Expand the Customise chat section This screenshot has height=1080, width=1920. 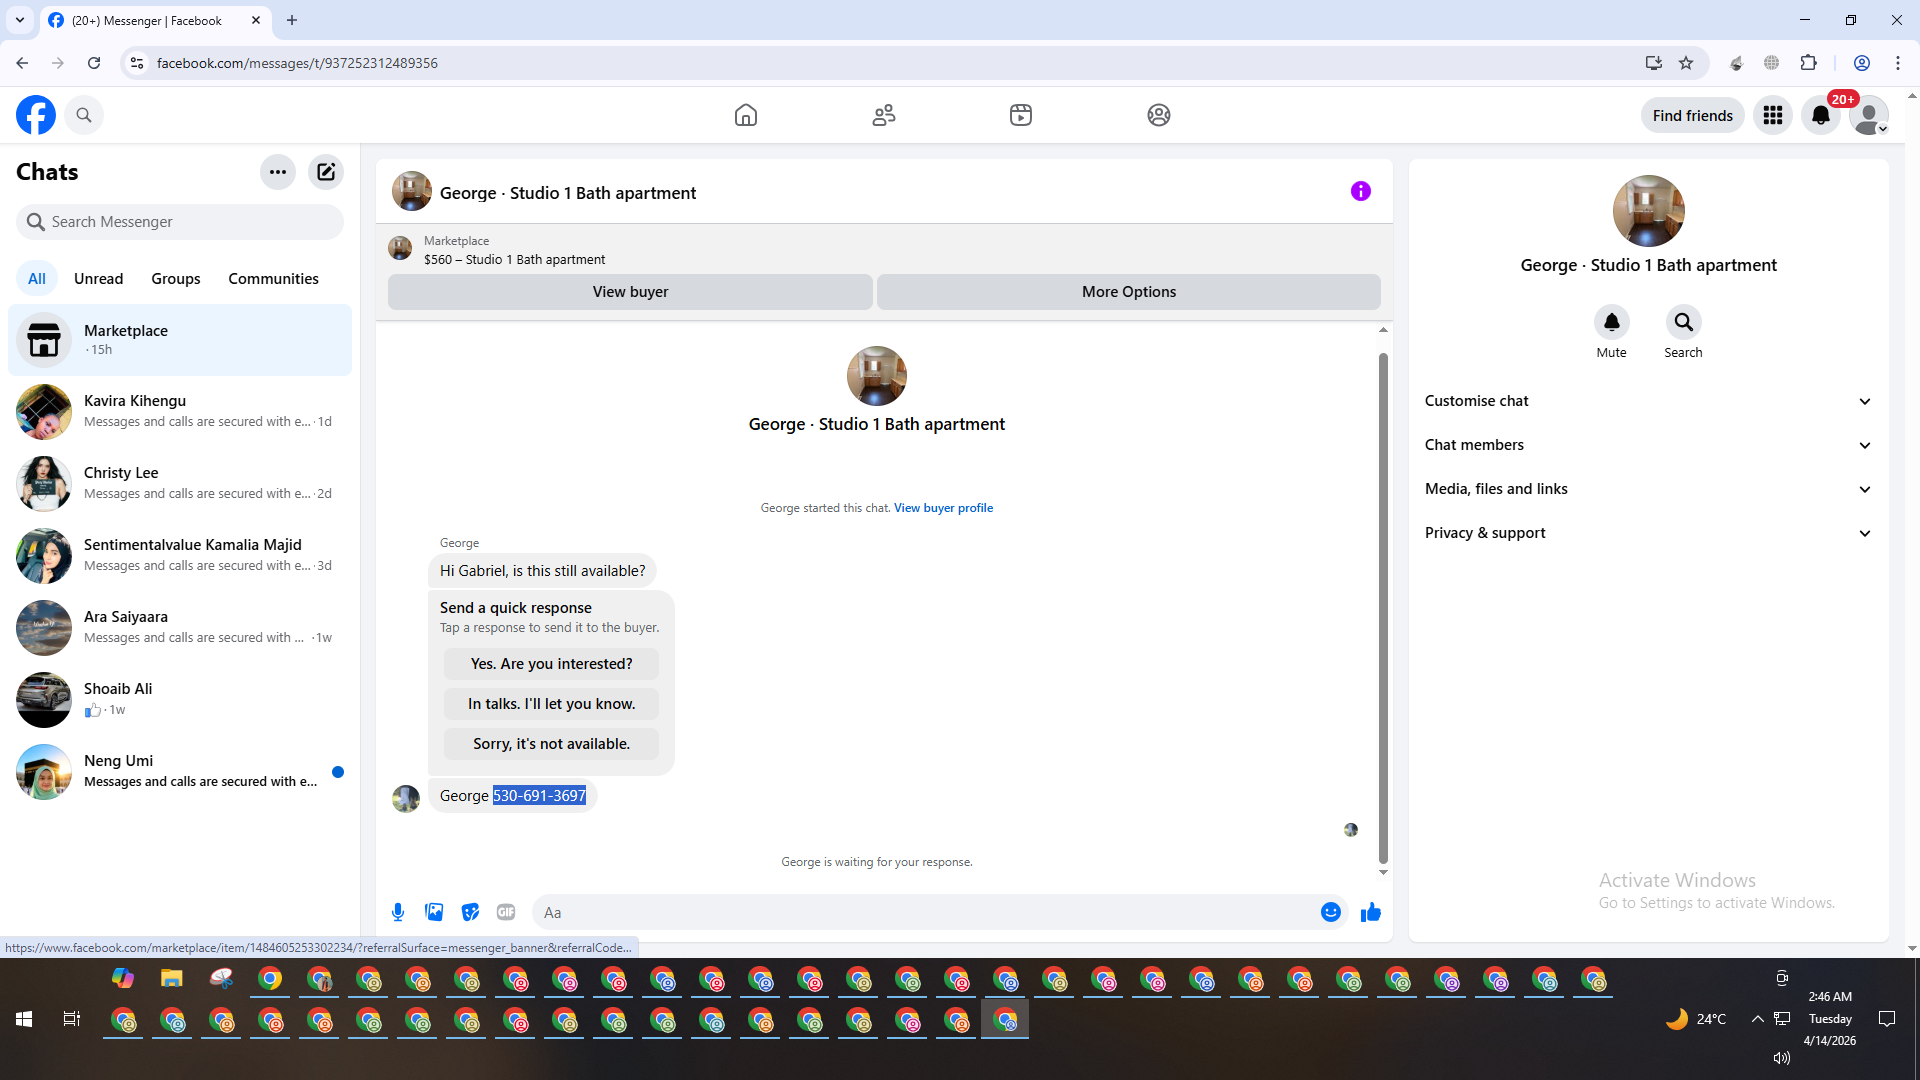tap(1648, 401)
